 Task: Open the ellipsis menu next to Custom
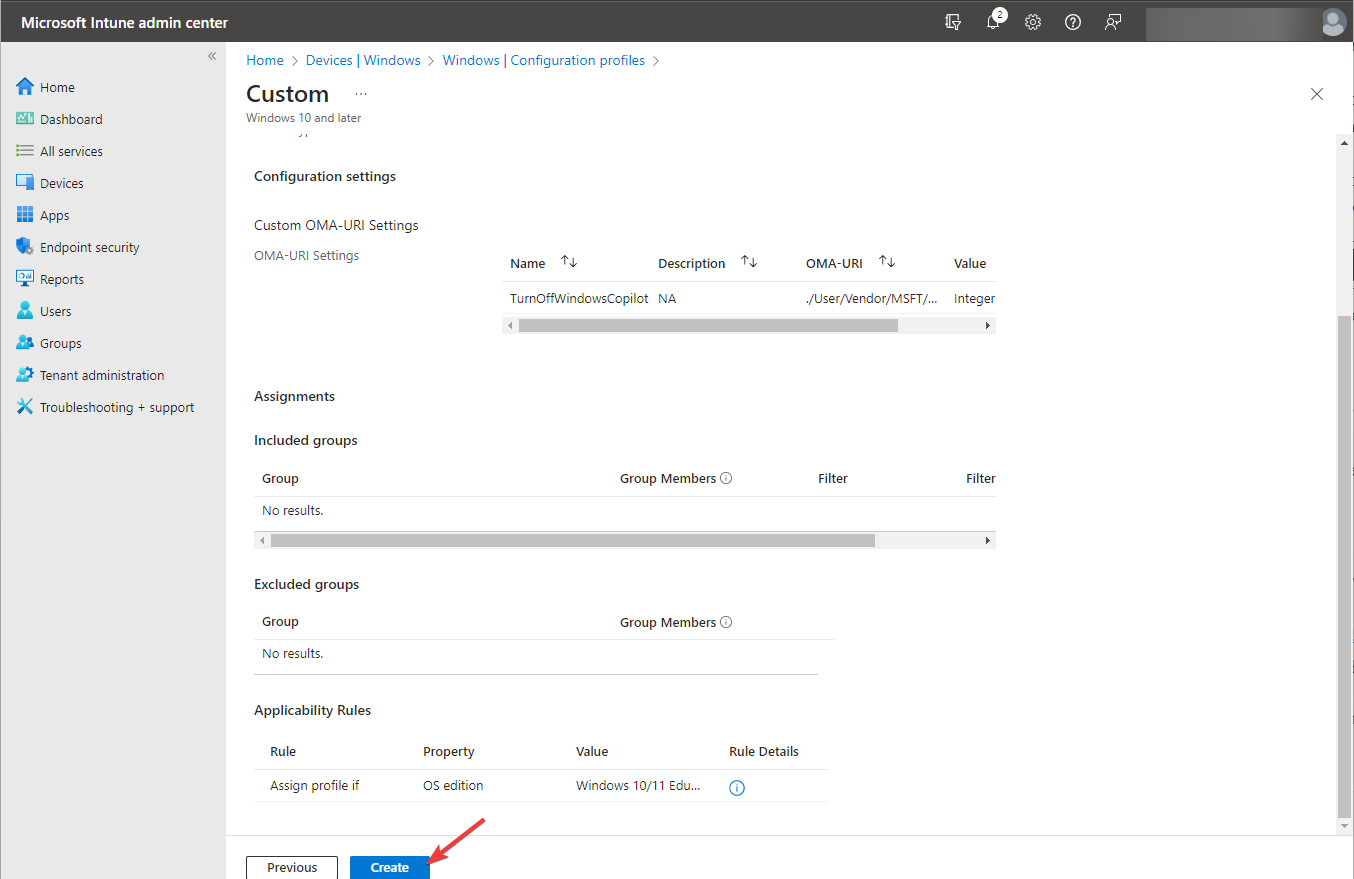[361, 94]
